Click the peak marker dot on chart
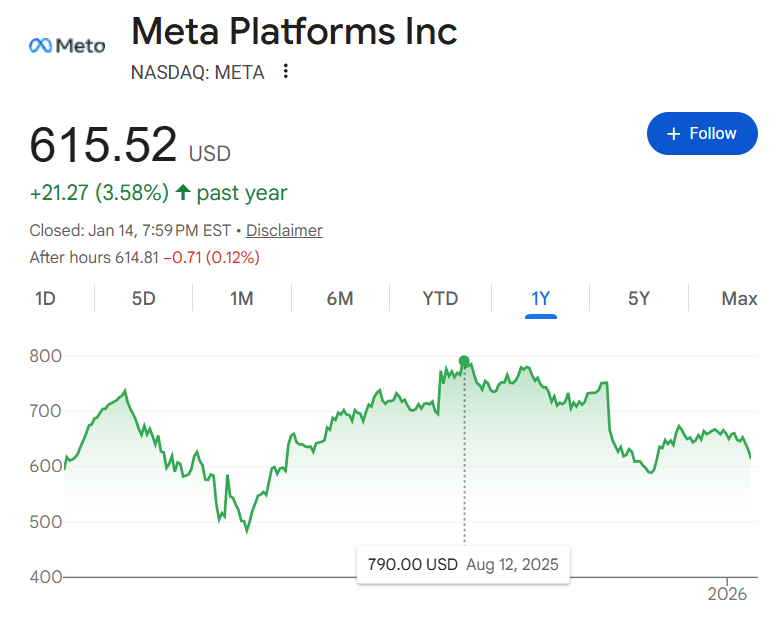The height and width of the screenshot is (624, 780). click(464, 361)
